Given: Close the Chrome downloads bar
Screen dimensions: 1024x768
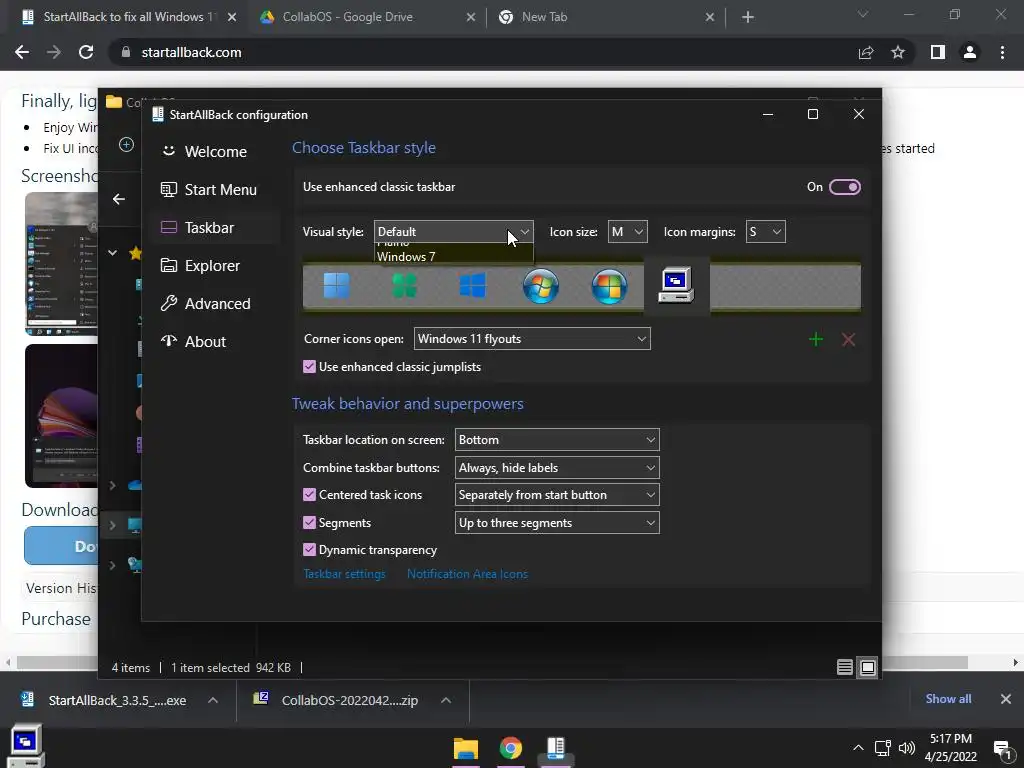Looking at the screenshot, I should coord(1006,699).
